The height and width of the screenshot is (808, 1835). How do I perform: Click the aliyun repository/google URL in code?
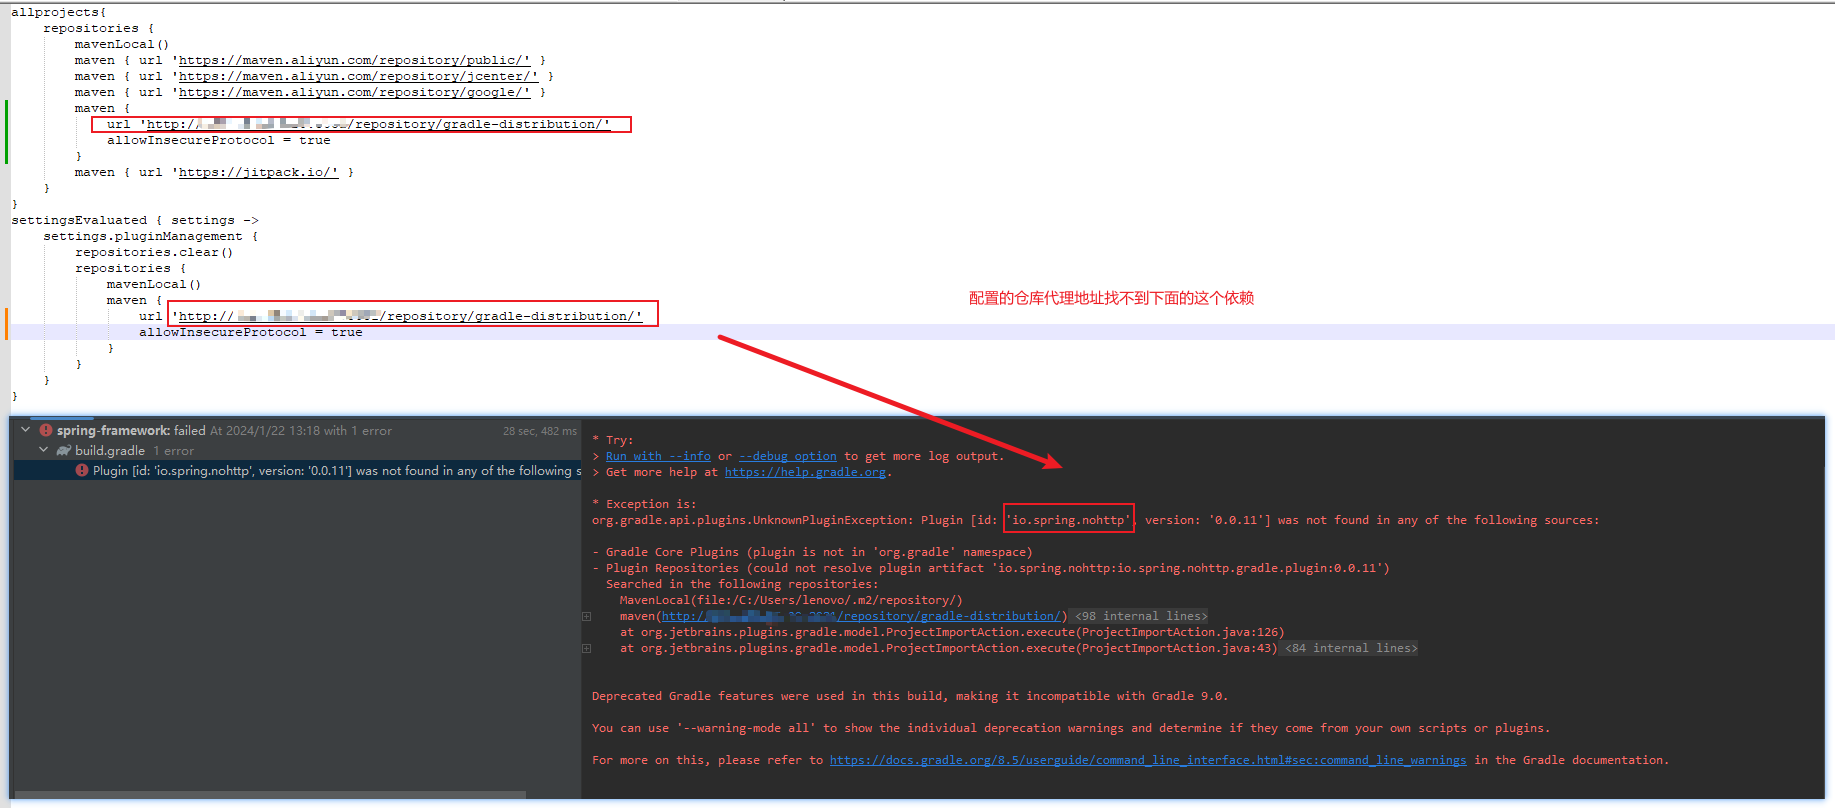[x=354, y=92]
